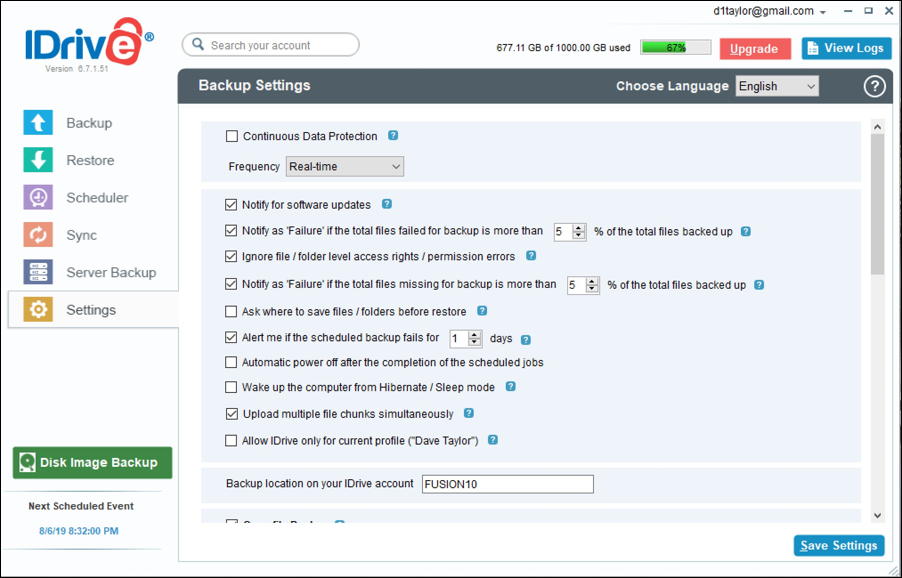Enable Ask where to save files before restore

231,312
